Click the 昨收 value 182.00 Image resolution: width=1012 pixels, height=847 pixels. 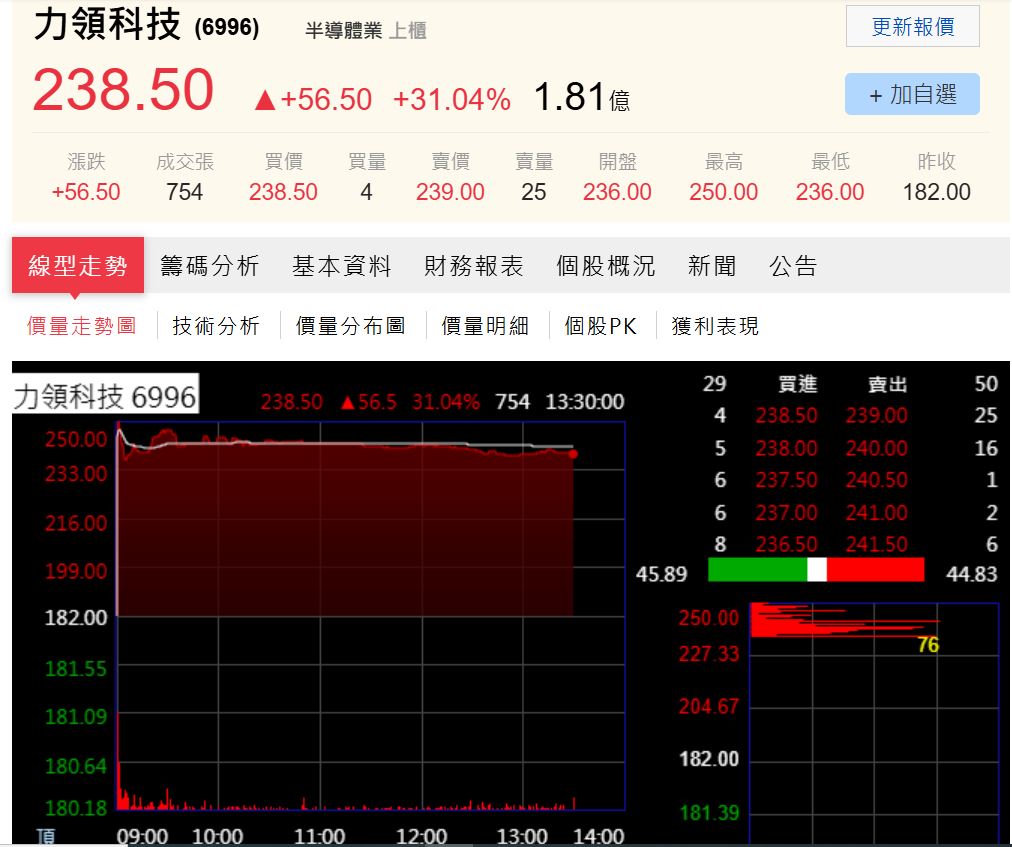(x=936, y=192)
